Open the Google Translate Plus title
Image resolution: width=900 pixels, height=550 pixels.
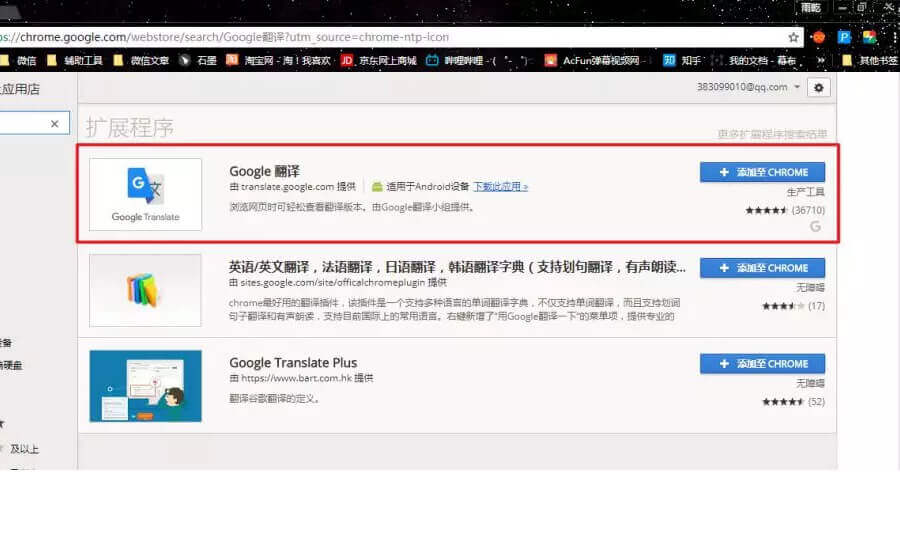pos(293,363)
